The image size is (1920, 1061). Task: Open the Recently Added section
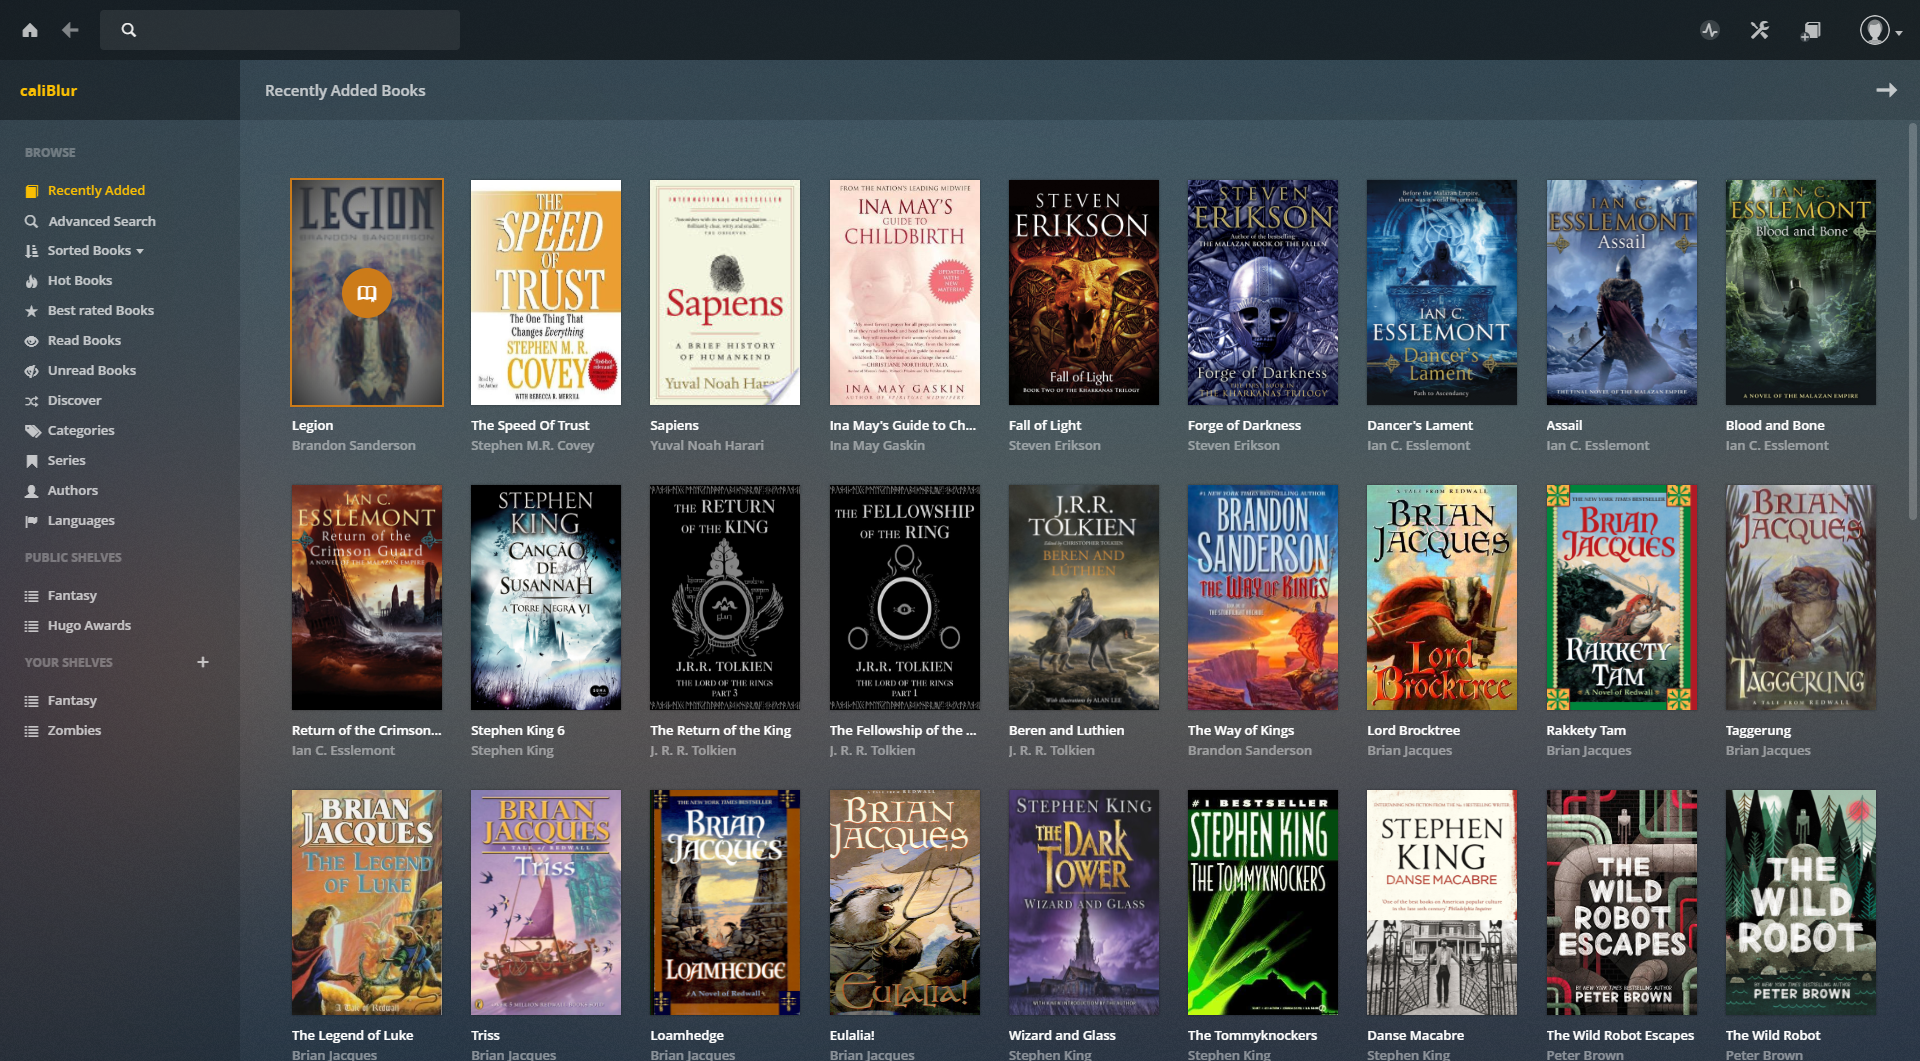pyautogui.click(x=96, y=190)
